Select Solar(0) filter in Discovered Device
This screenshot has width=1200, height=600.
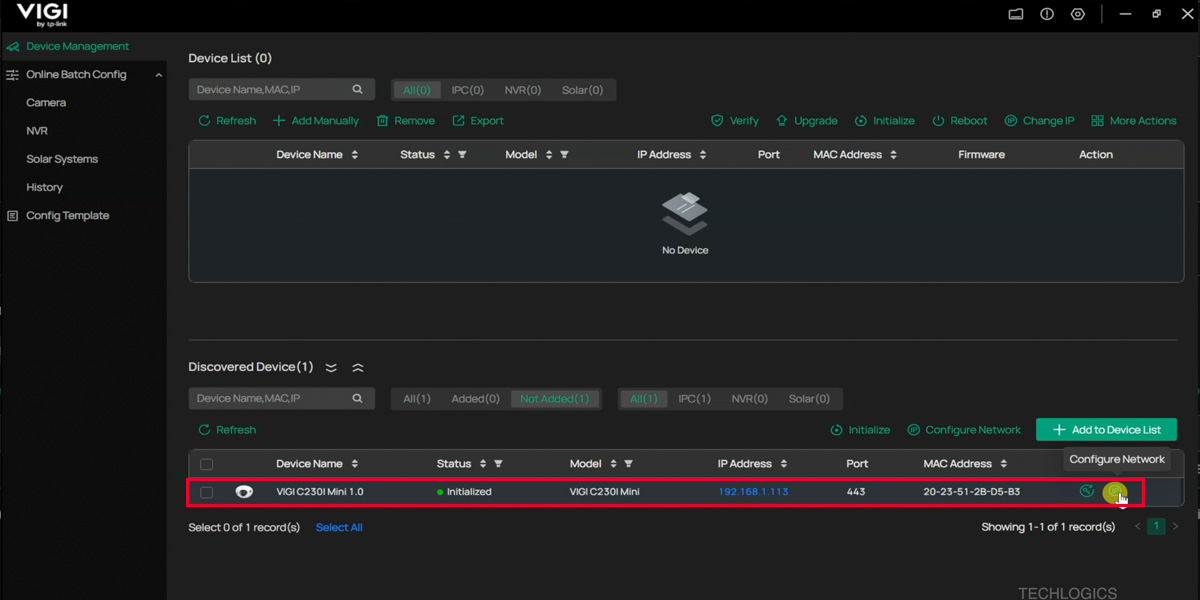coord(809,399)
